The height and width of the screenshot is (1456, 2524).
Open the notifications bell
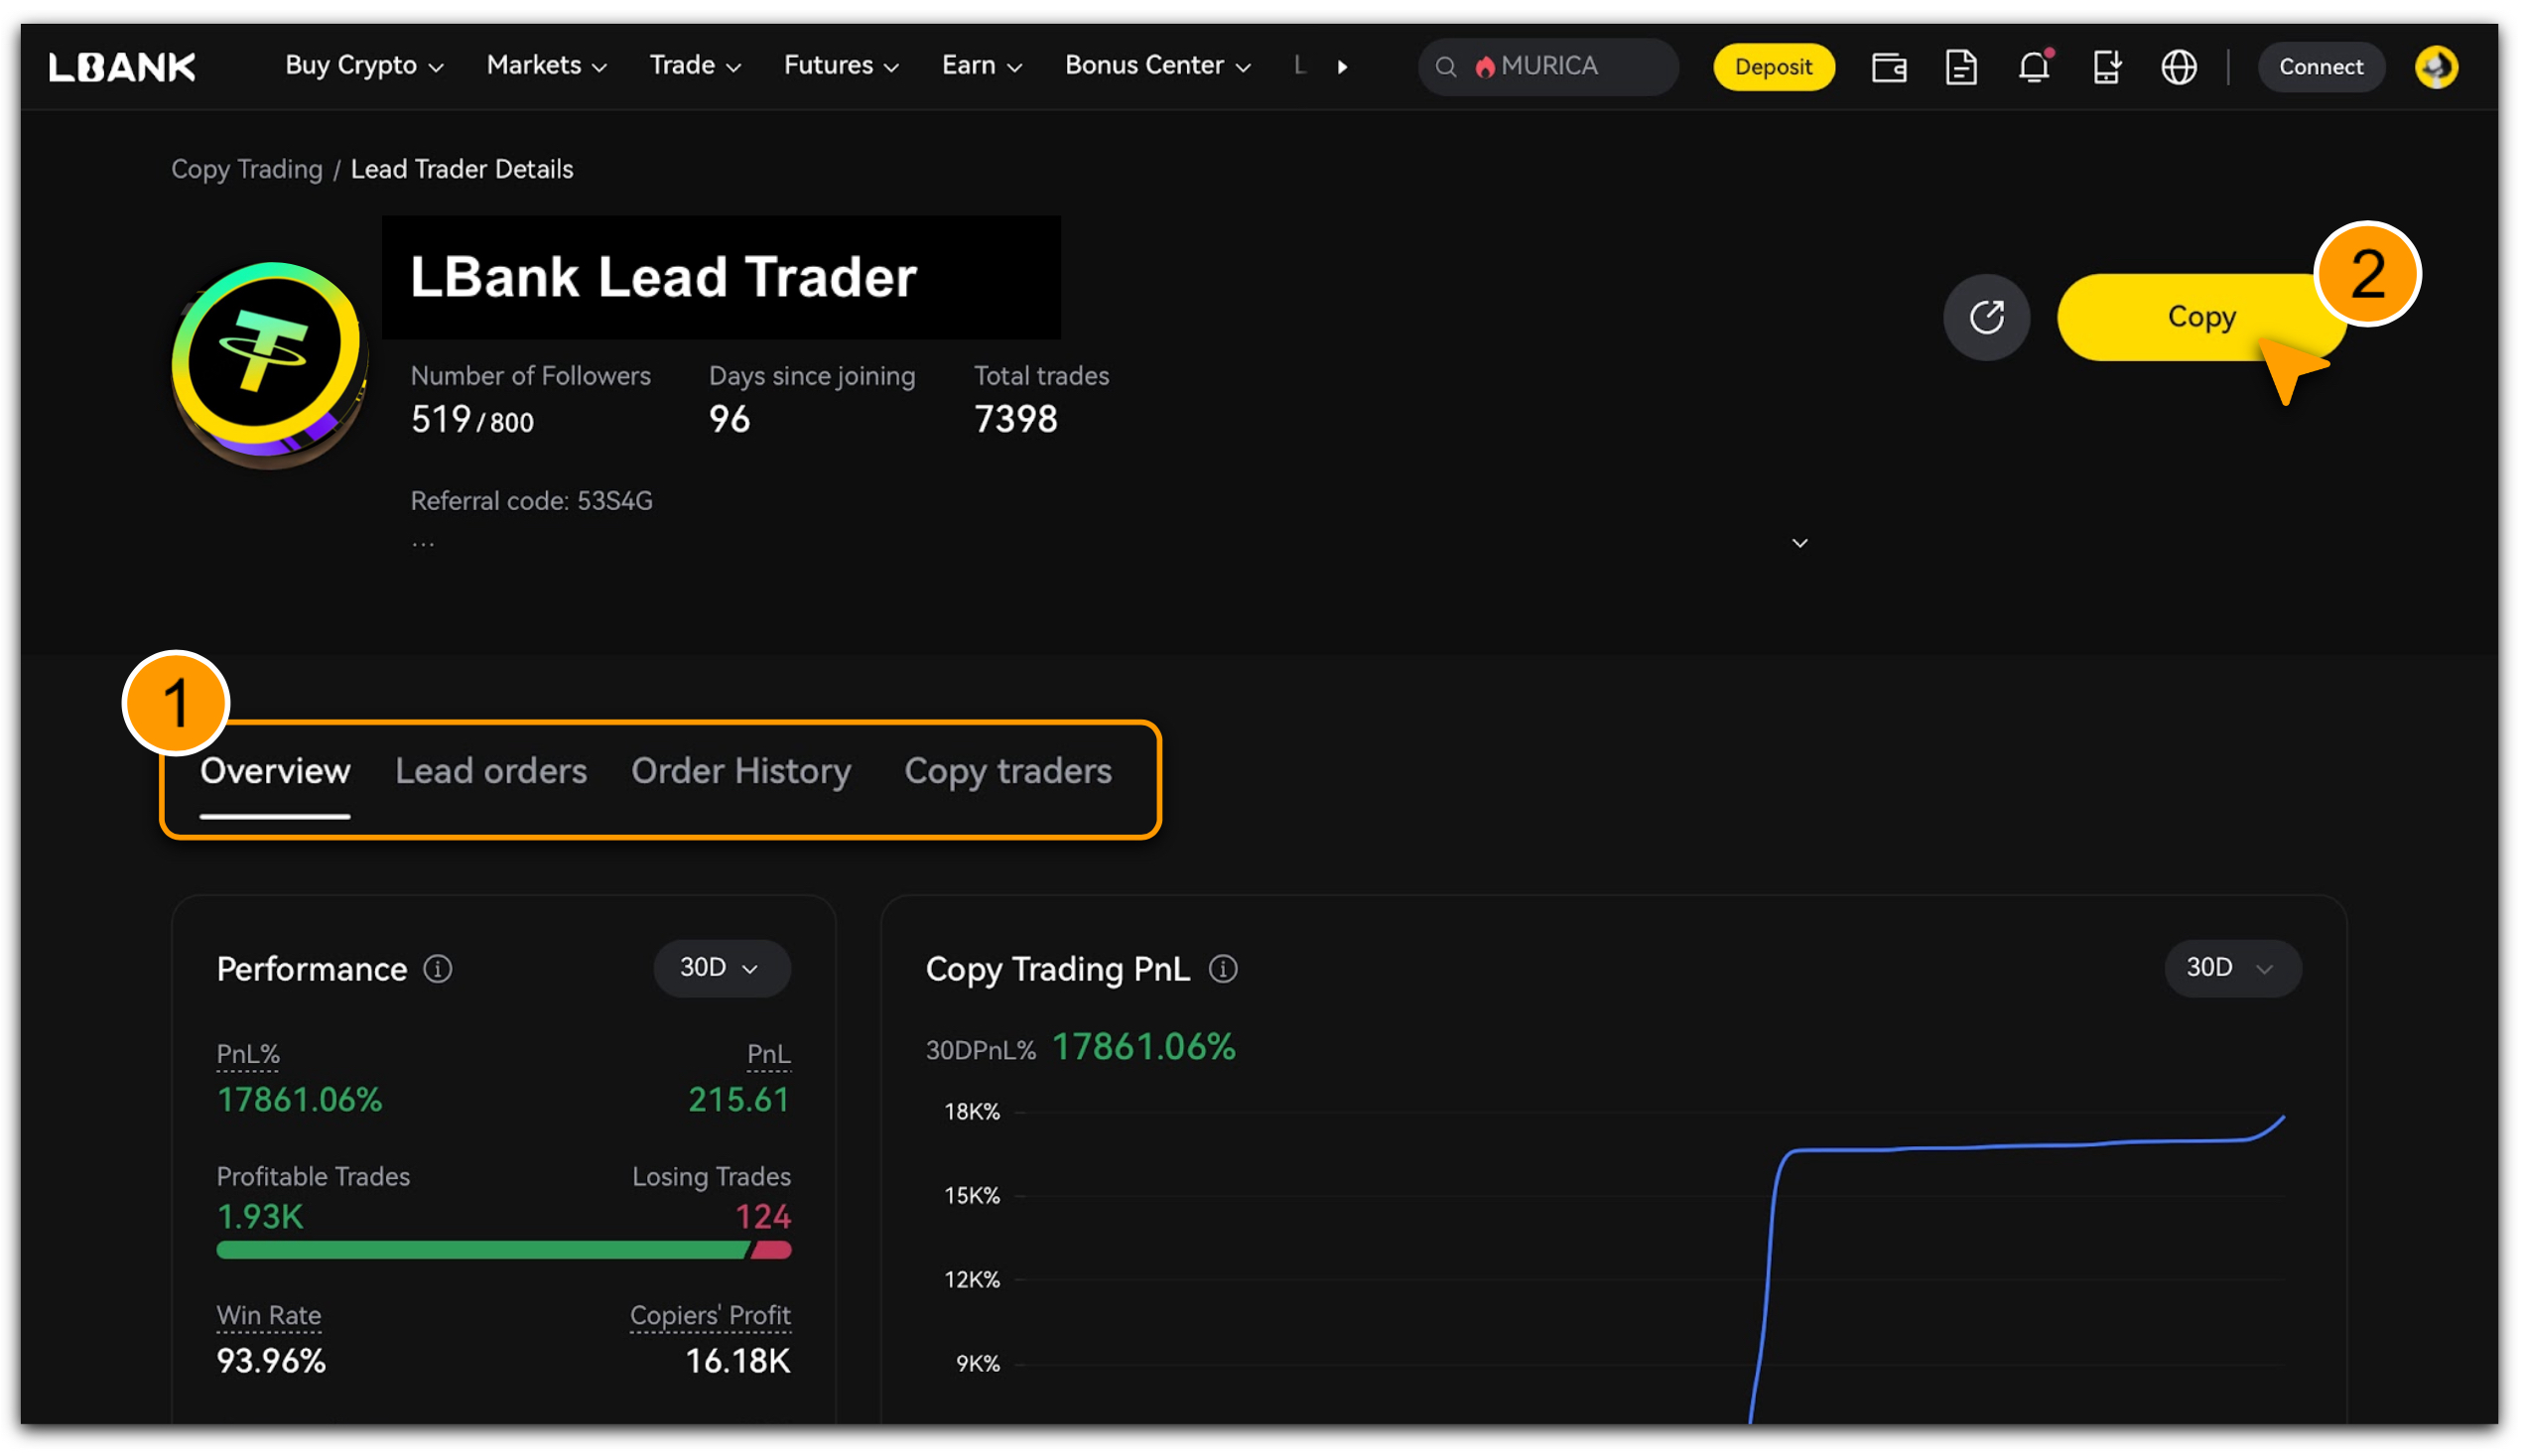[2033, 67]
